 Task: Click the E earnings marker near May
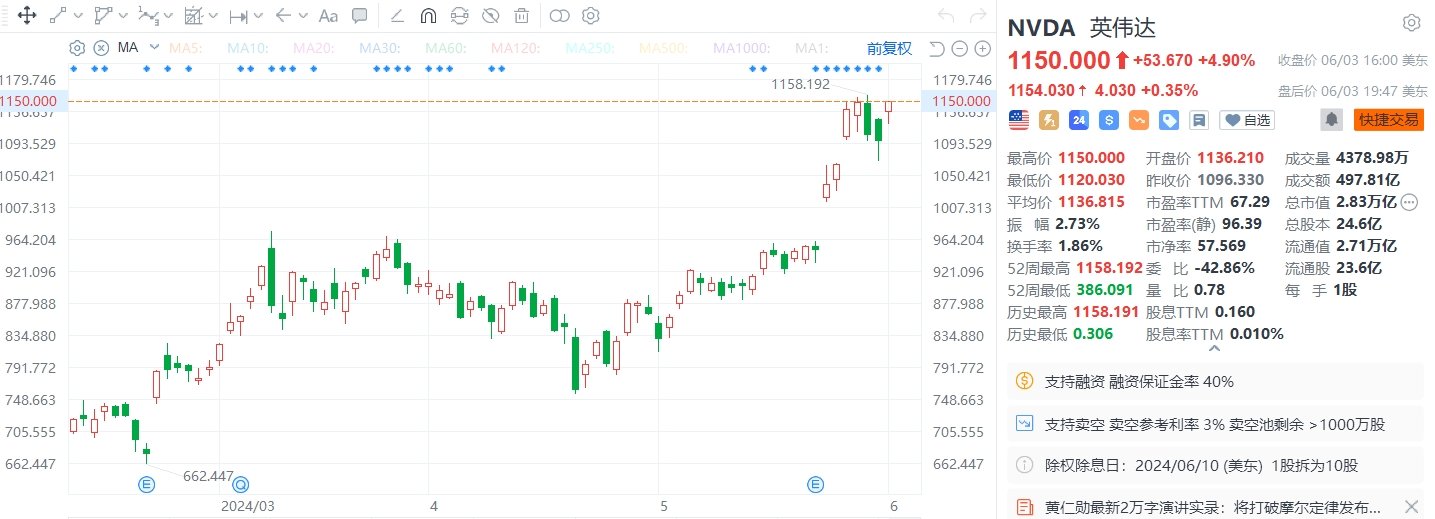click(816, 485)
